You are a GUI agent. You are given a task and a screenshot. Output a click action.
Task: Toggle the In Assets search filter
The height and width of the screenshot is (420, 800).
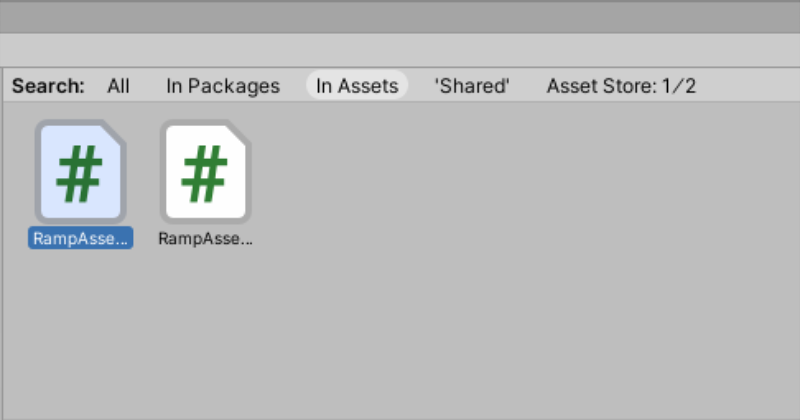(357, 86)
